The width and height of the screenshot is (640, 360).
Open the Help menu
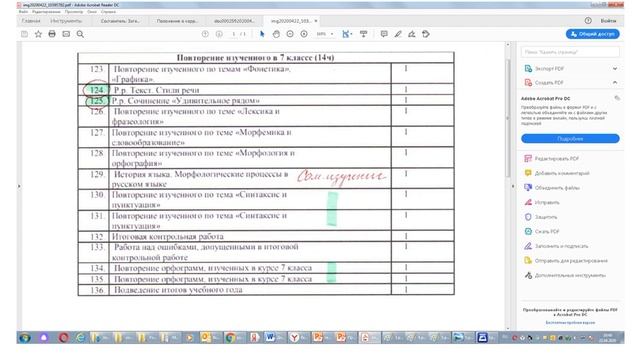108,12
